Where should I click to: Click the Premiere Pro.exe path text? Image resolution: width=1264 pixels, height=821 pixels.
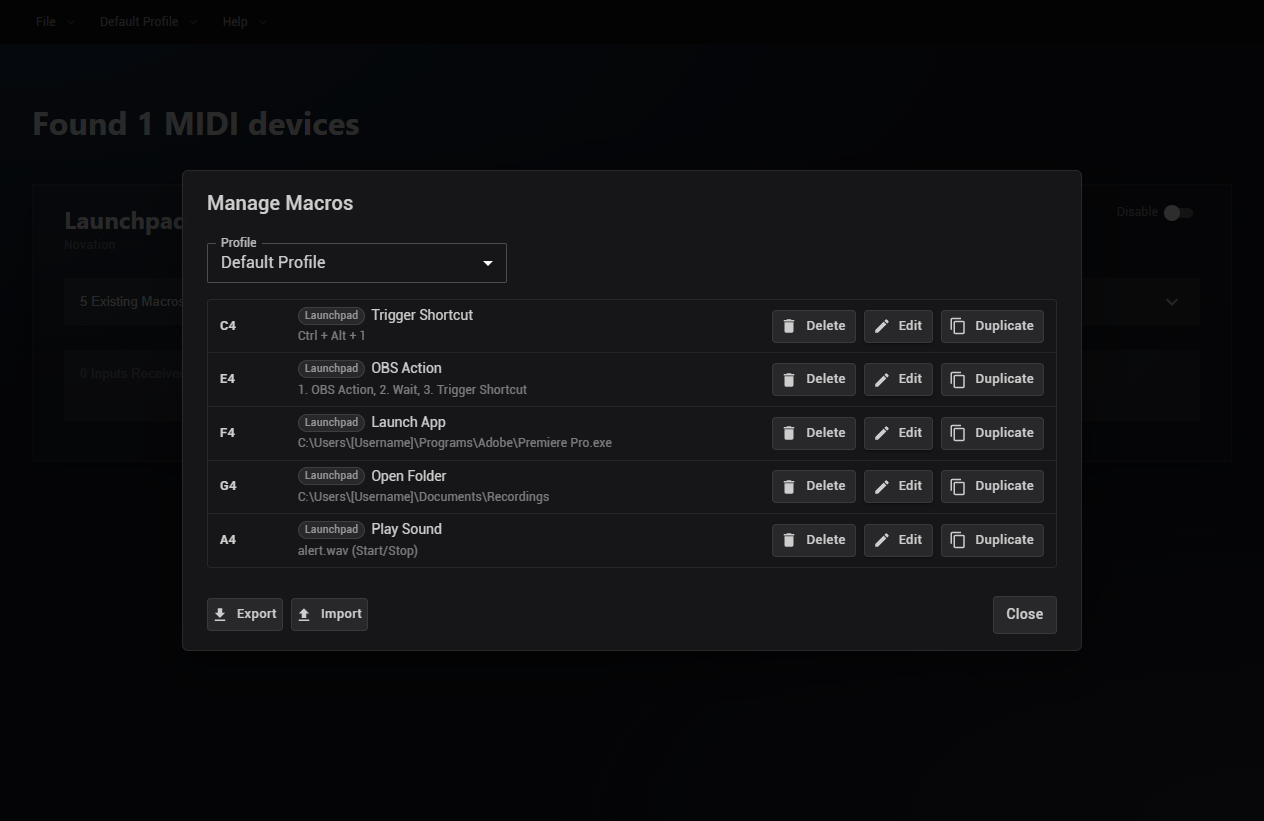click(x=455, y=443)
